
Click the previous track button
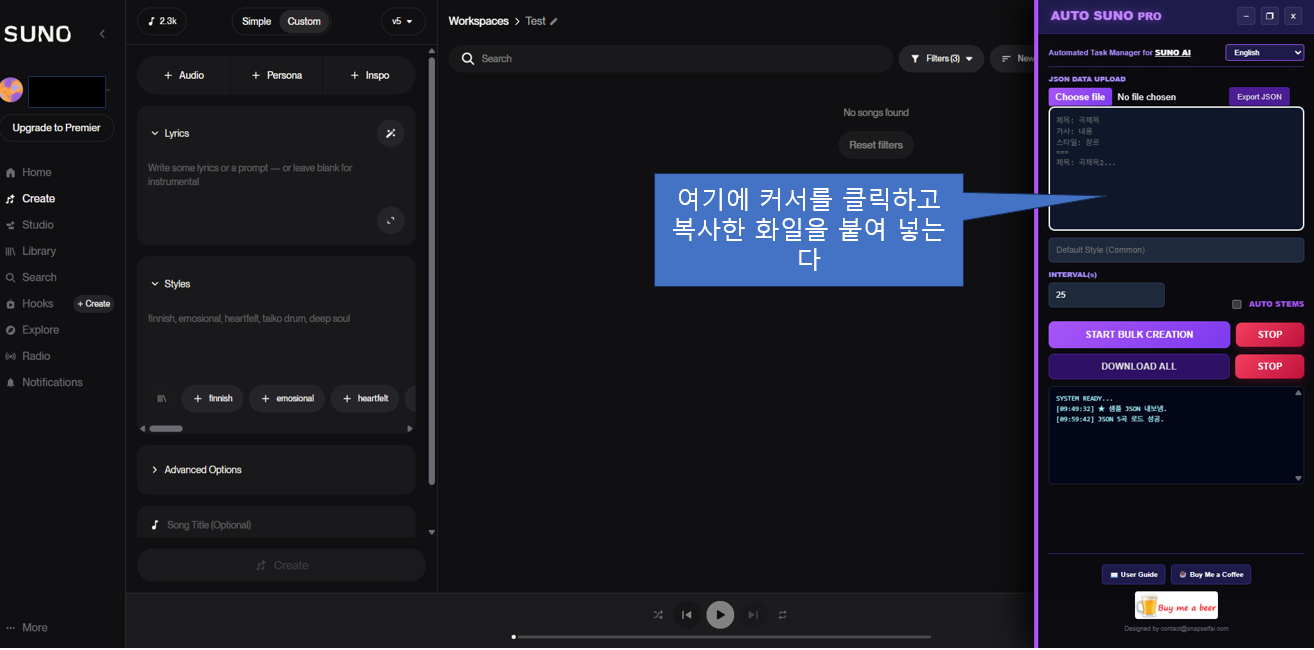pyautogui.click(x=687, y=615)
